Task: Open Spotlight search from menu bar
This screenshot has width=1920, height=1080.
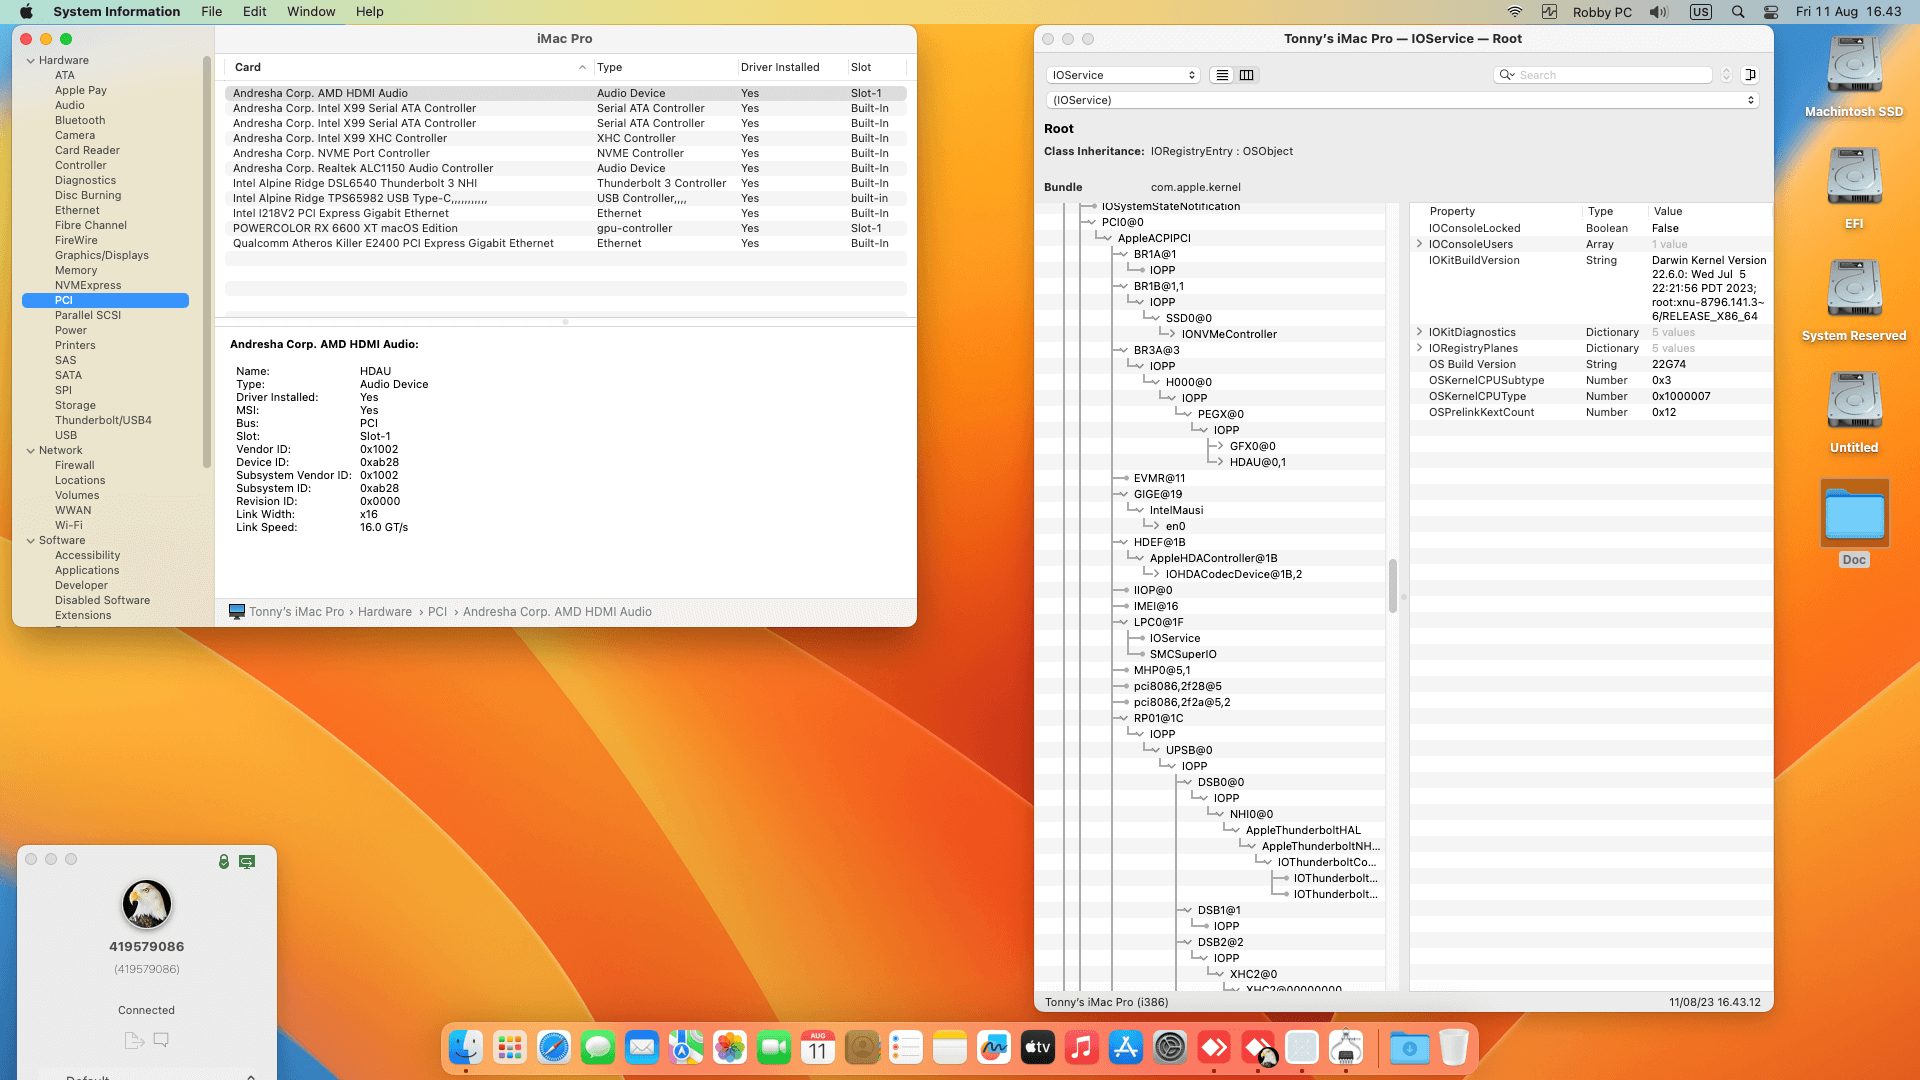Action: point(1738,12)
